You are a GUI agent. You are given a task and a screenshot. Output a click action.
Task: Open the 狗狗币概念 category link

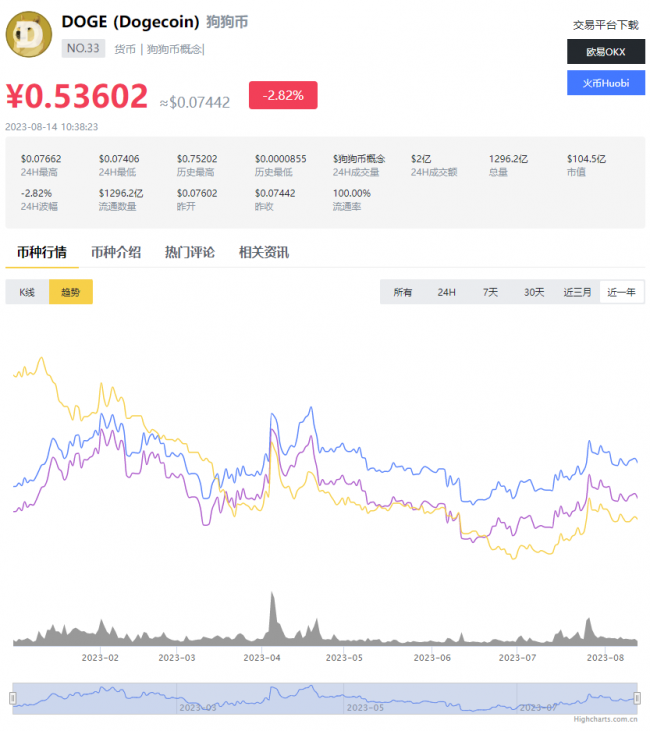174,49
